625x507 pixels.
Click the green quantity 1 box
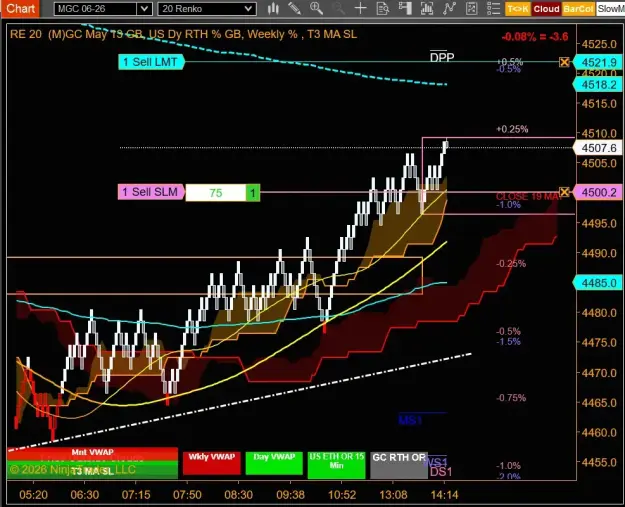point(253,193)
